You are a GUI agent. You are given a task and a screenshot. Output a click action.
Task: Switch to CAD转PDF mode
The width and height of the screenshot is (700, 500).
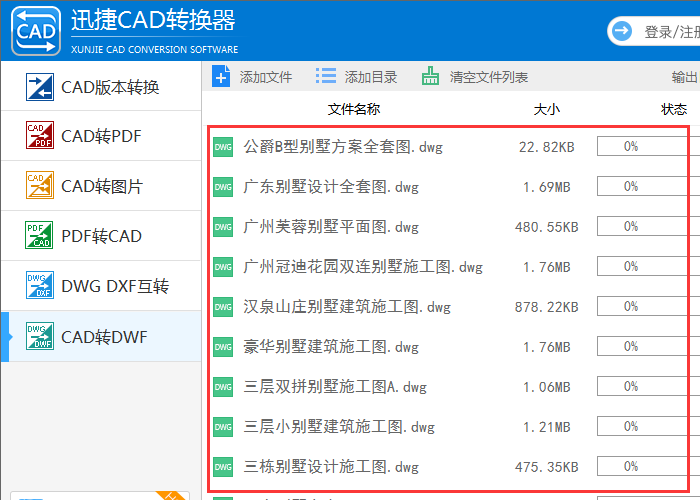coord(101,136)
